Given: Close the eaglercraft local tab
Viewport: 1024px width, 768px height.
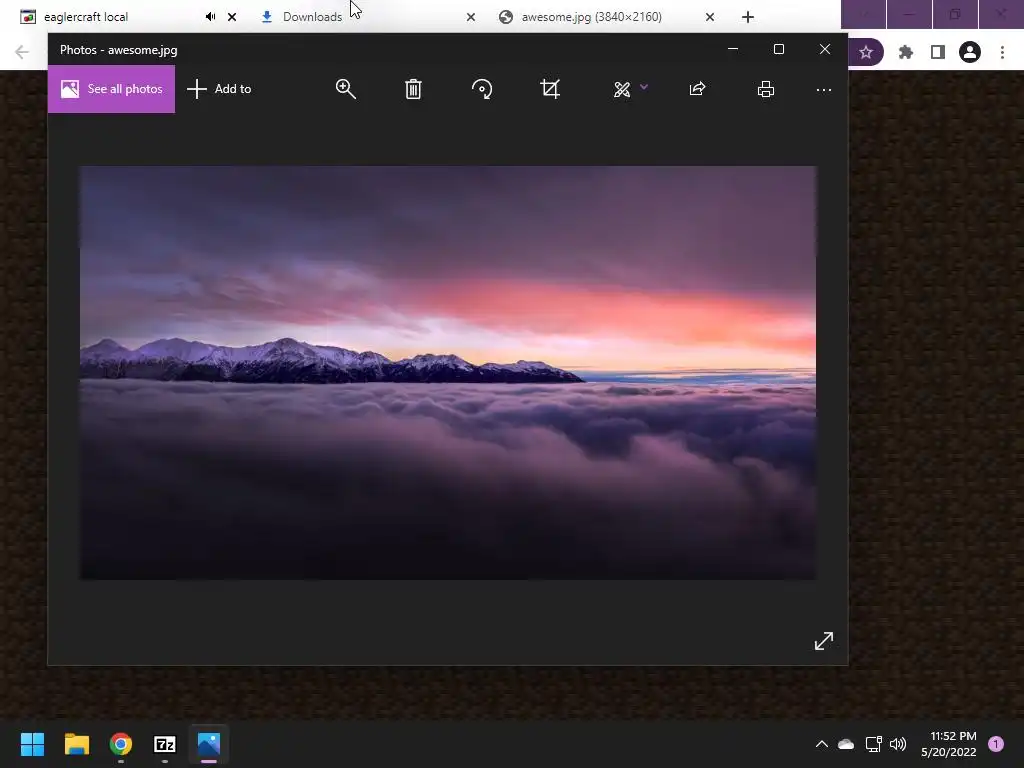Looking at the screenshot, I should coord(232,17).
